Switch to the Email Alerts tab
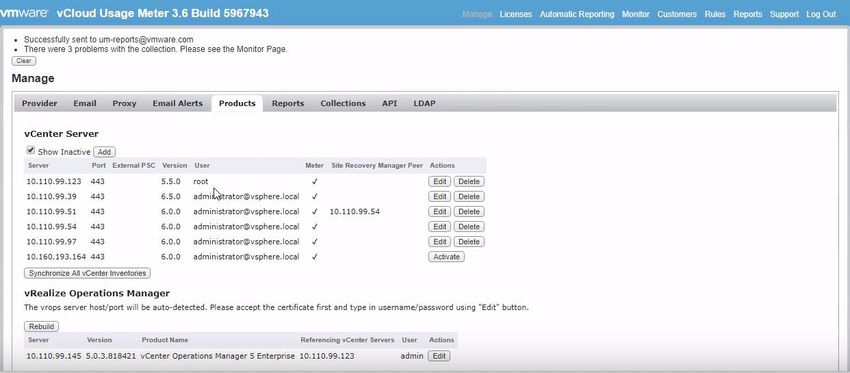The height and width of the screenshot is (373, 850). tap(177, 103)
